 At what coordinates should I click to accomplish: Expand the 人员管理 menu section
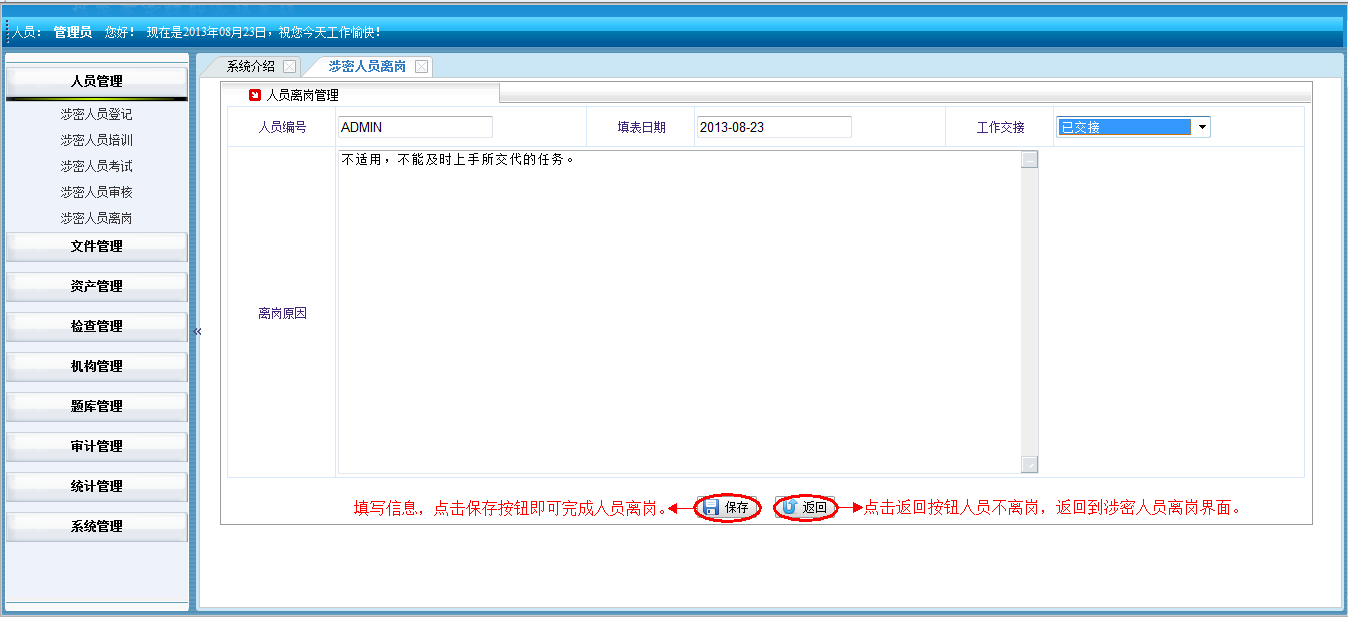click(96, 81)
